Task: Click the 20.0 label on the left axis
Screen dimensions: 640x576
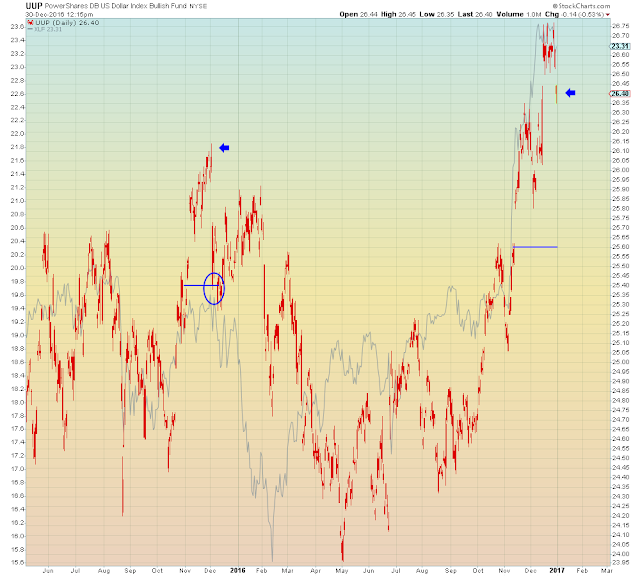Action: tap(18, 268)
